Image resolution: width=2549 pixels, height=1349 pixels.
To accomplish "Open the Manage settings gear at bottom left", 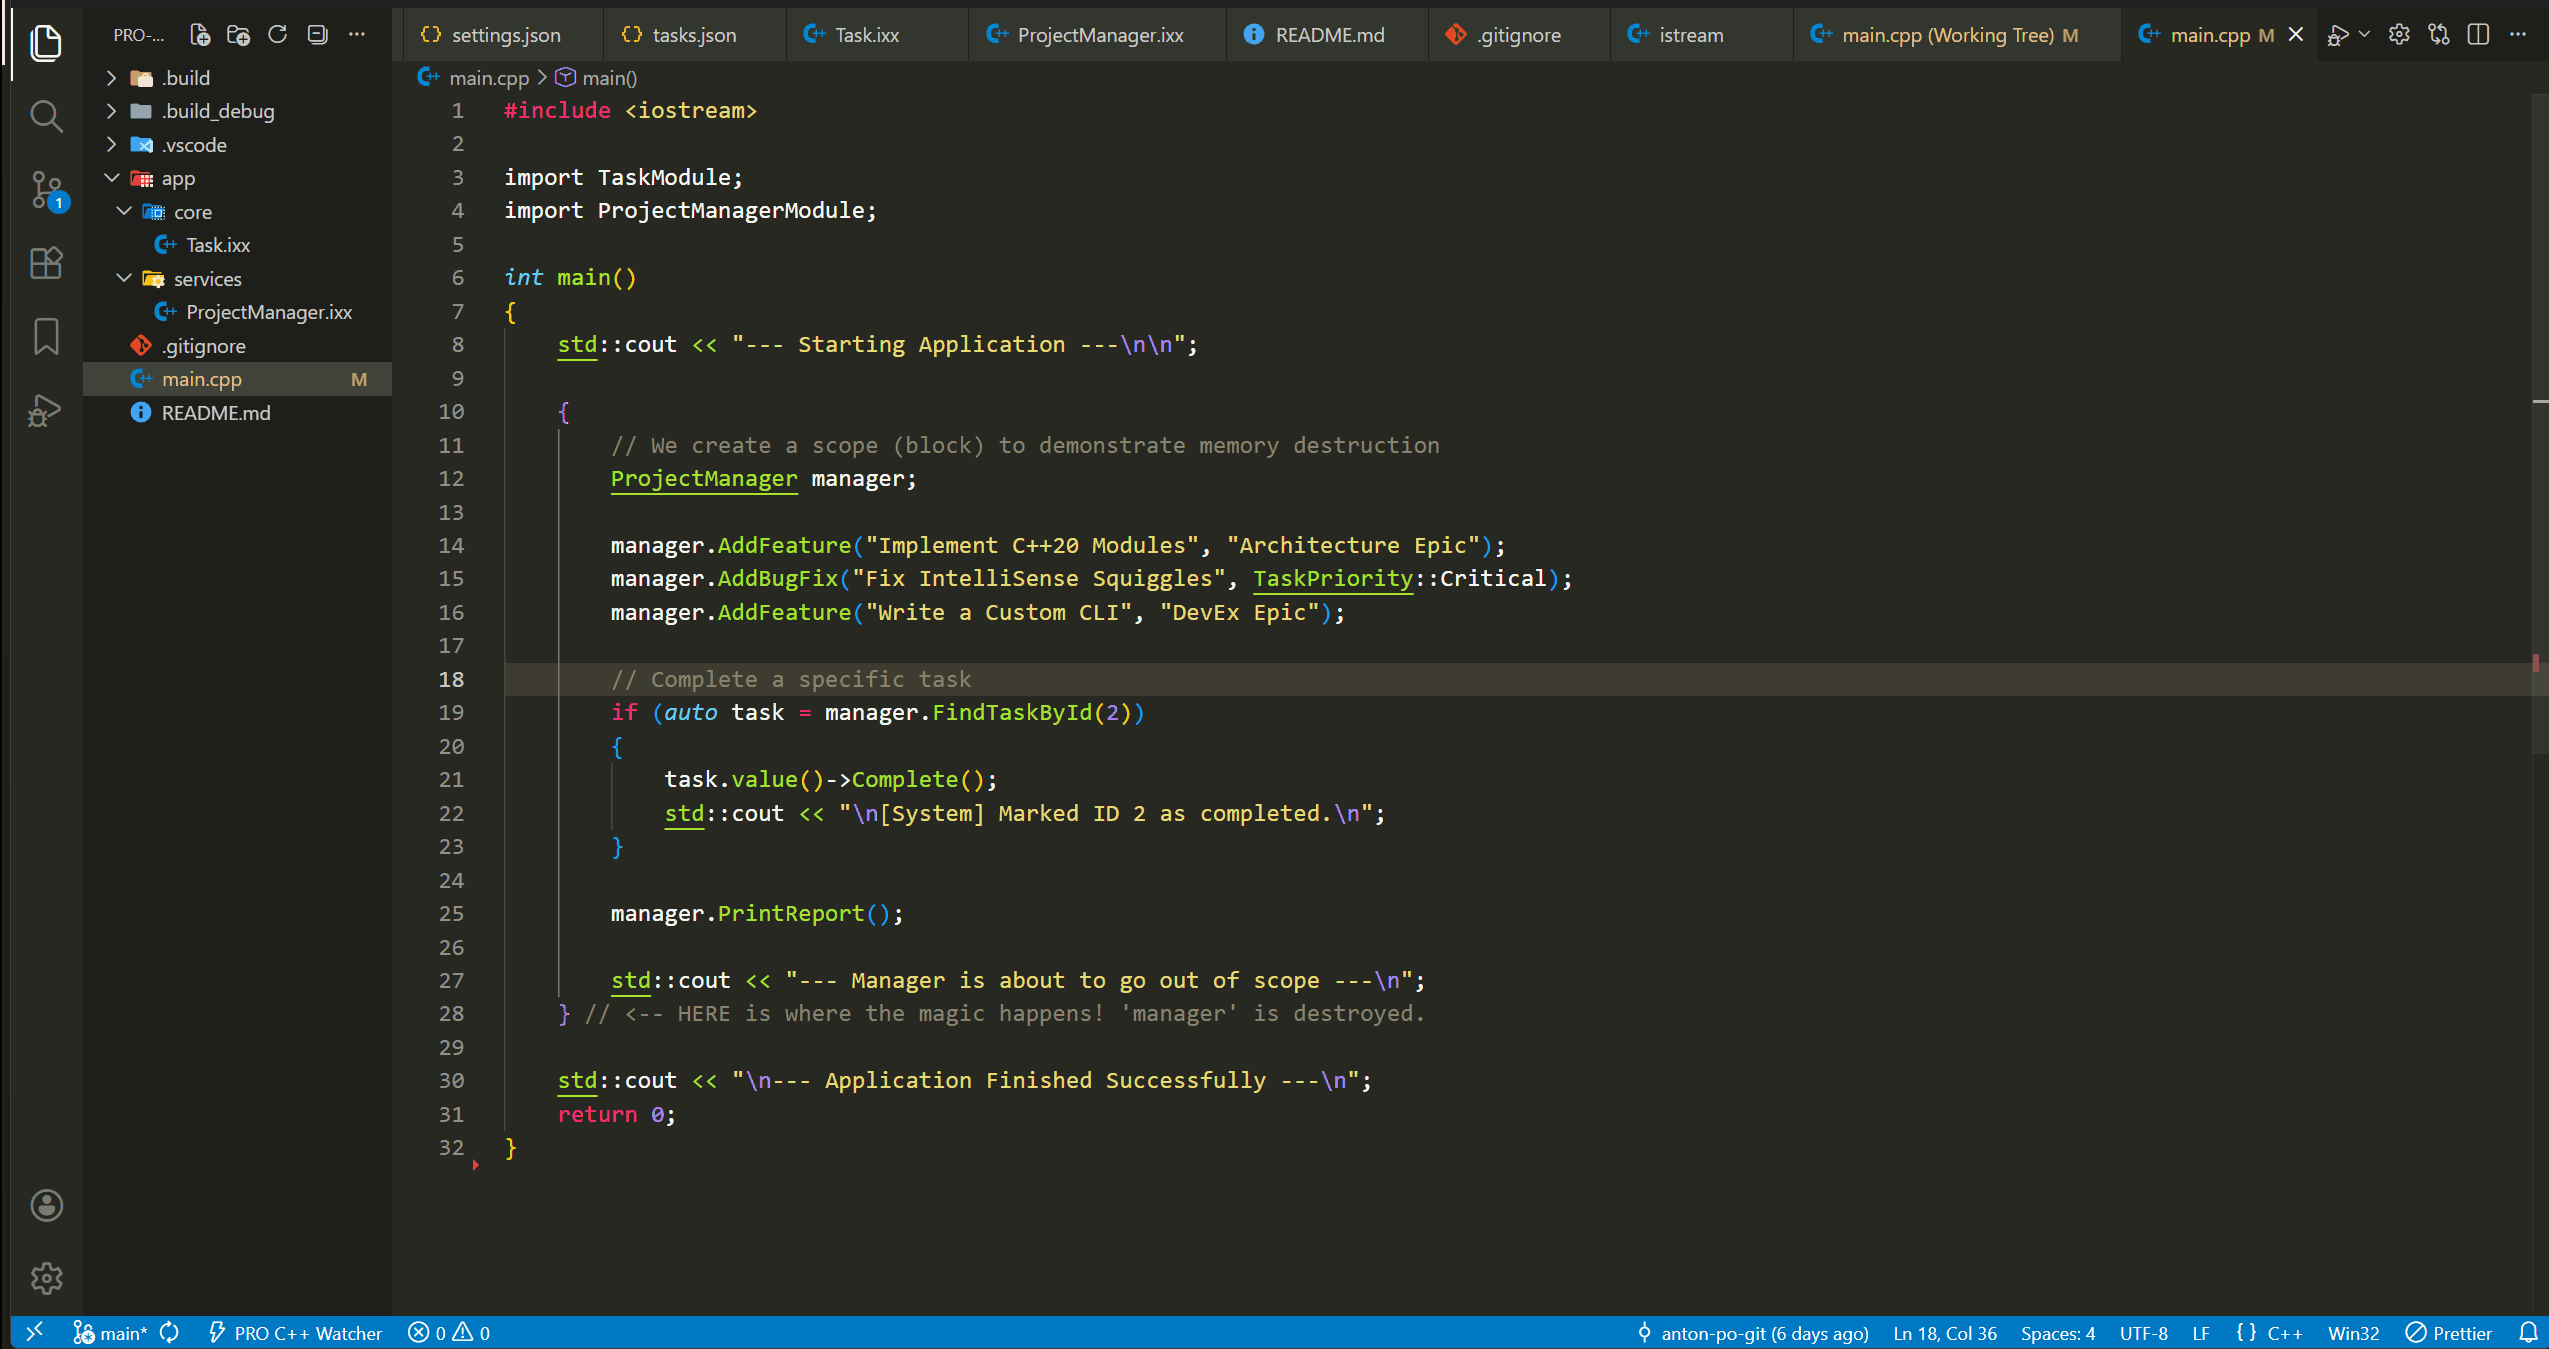I will point(46,1278).
